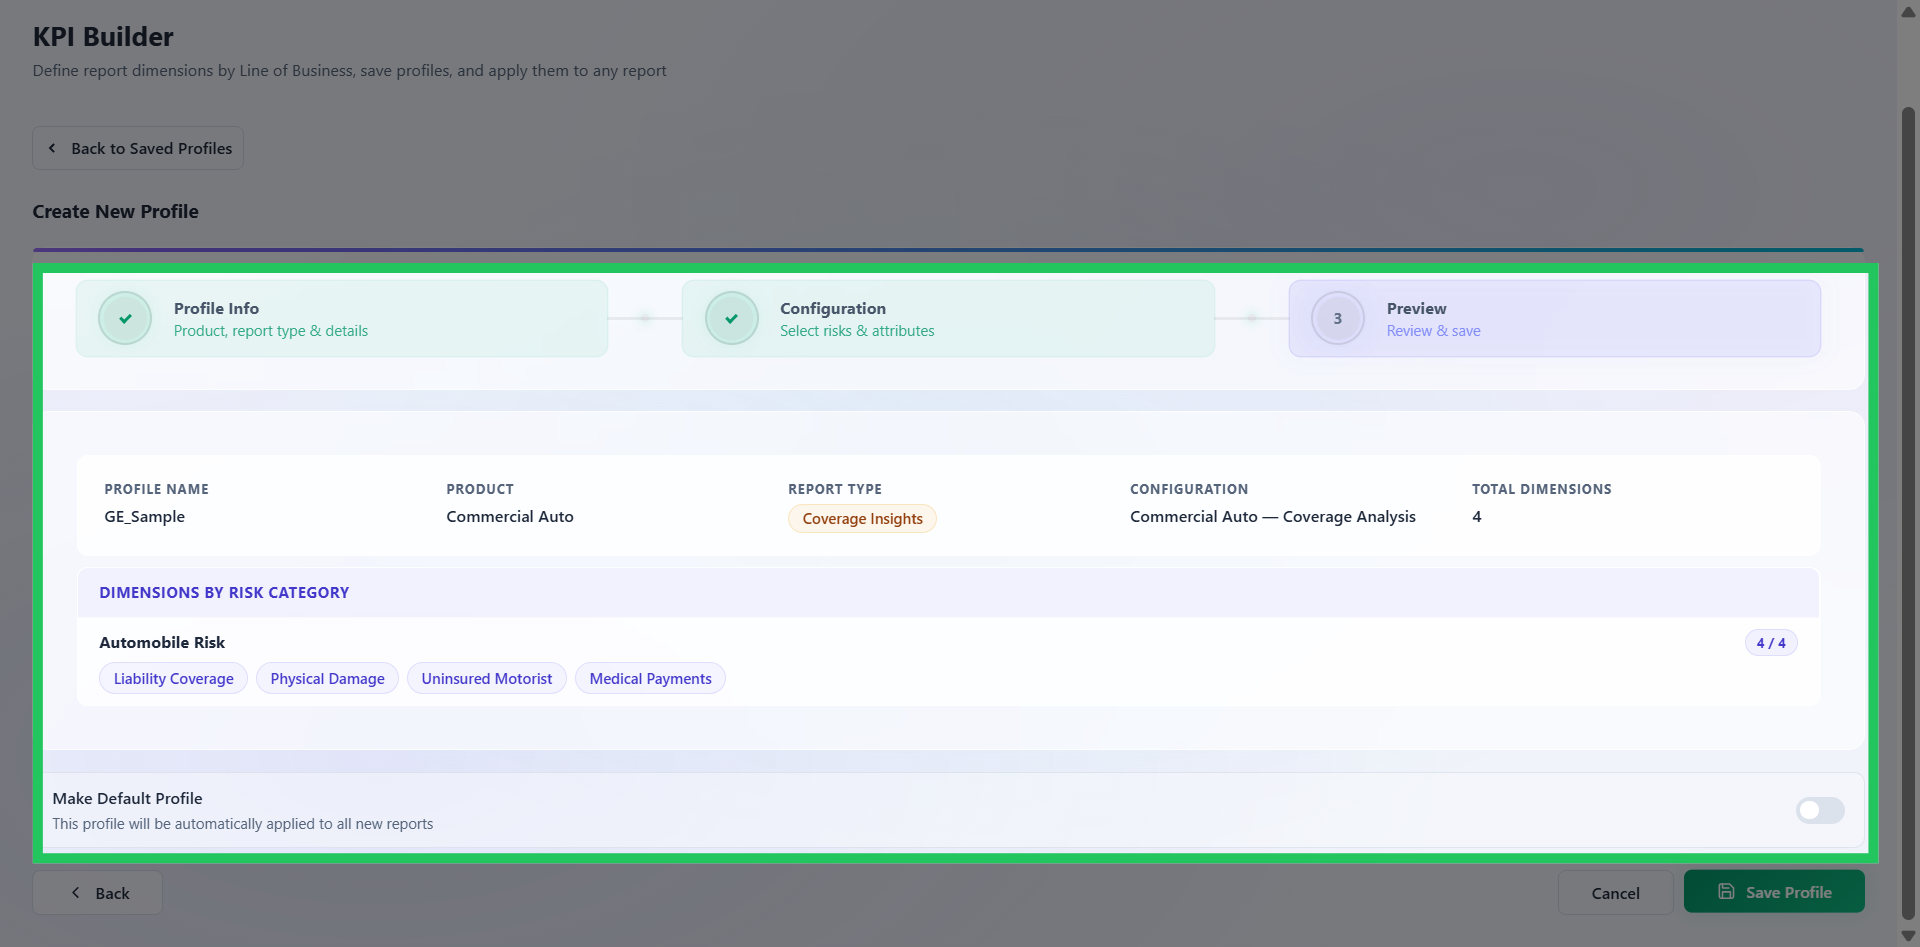The image size is (1920, 947).
Task: Click the page vertical scrollbar thumb
Action: coord(1908,512)
